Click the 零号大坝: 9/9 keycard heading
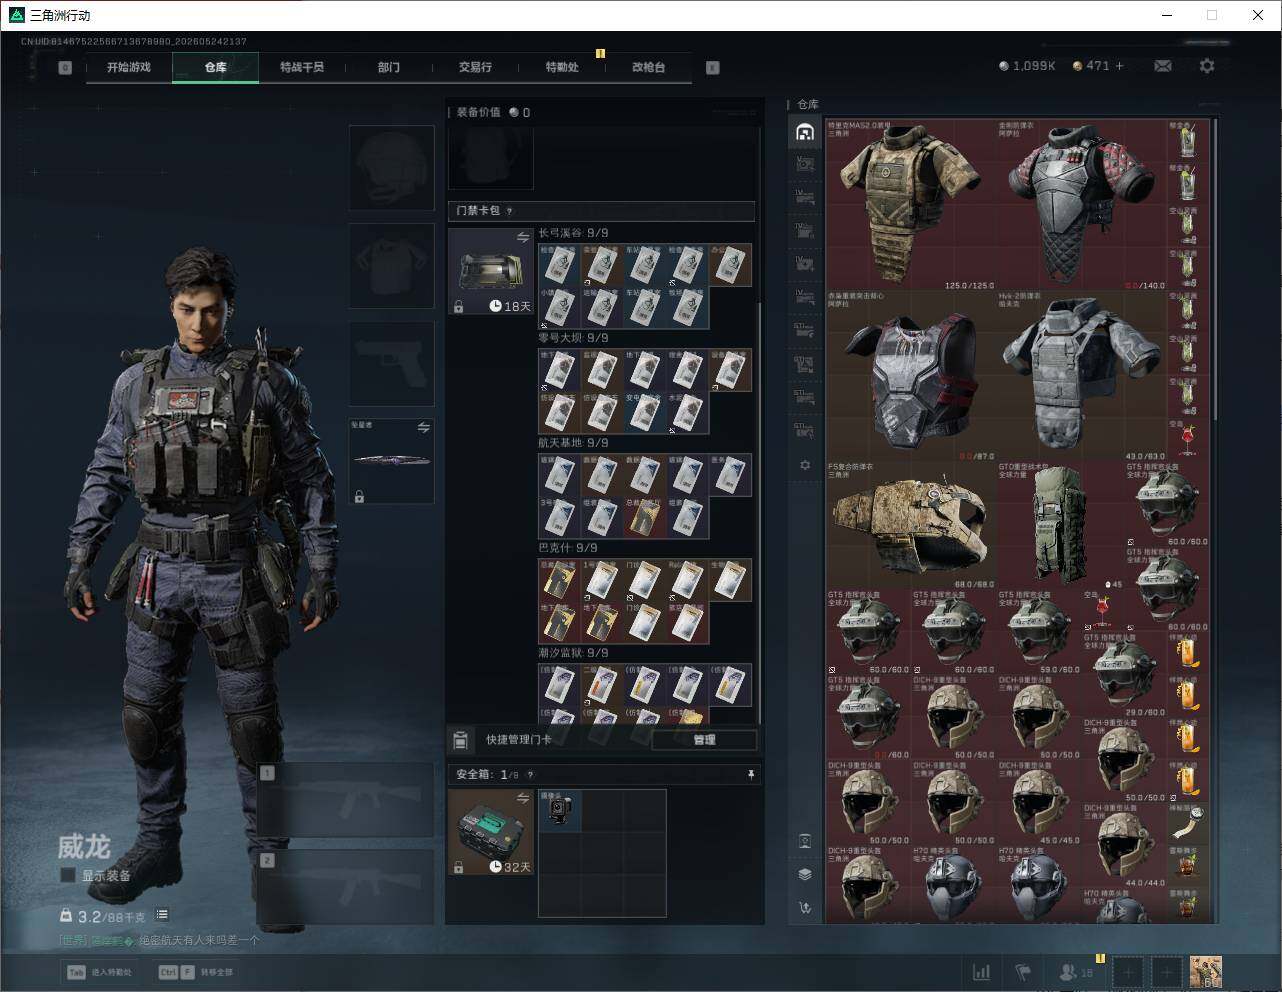The height and width of the screenshot is (992, 1282). pyautogui.click(x=573, y=338)
